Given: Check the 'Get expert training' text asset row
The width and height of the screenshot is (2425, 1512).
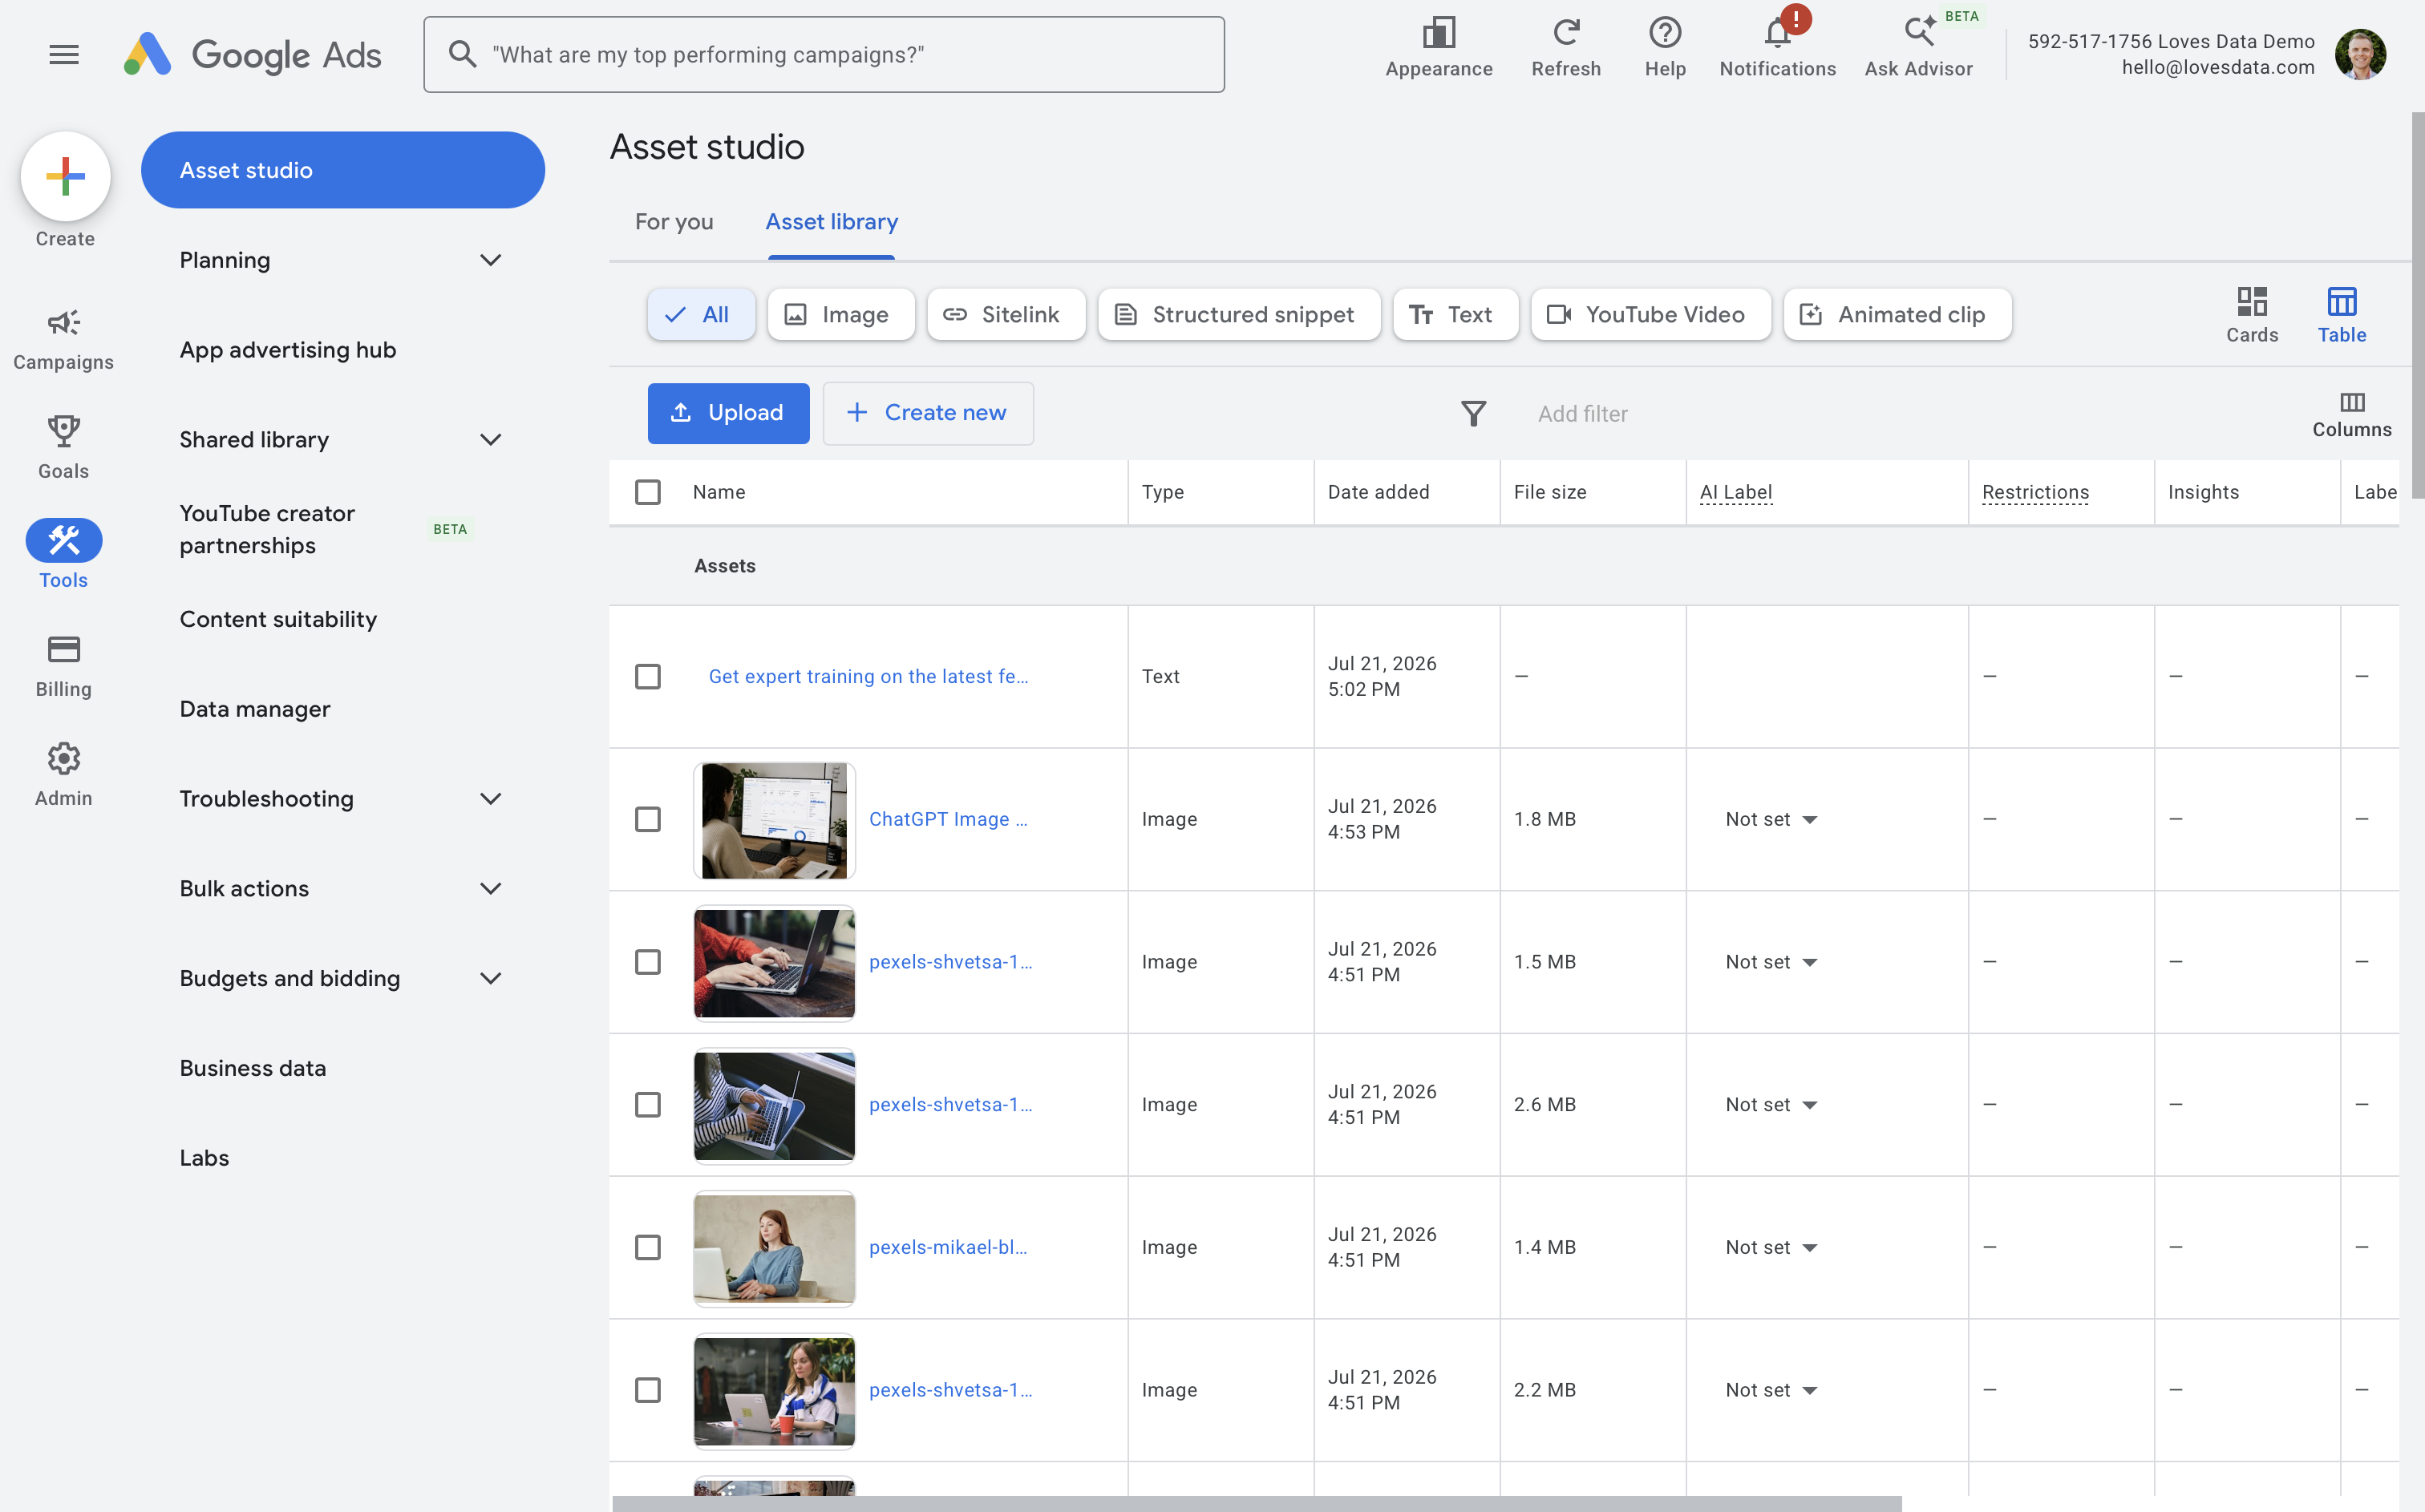Looking at the screenshot, I should (648, 677).
